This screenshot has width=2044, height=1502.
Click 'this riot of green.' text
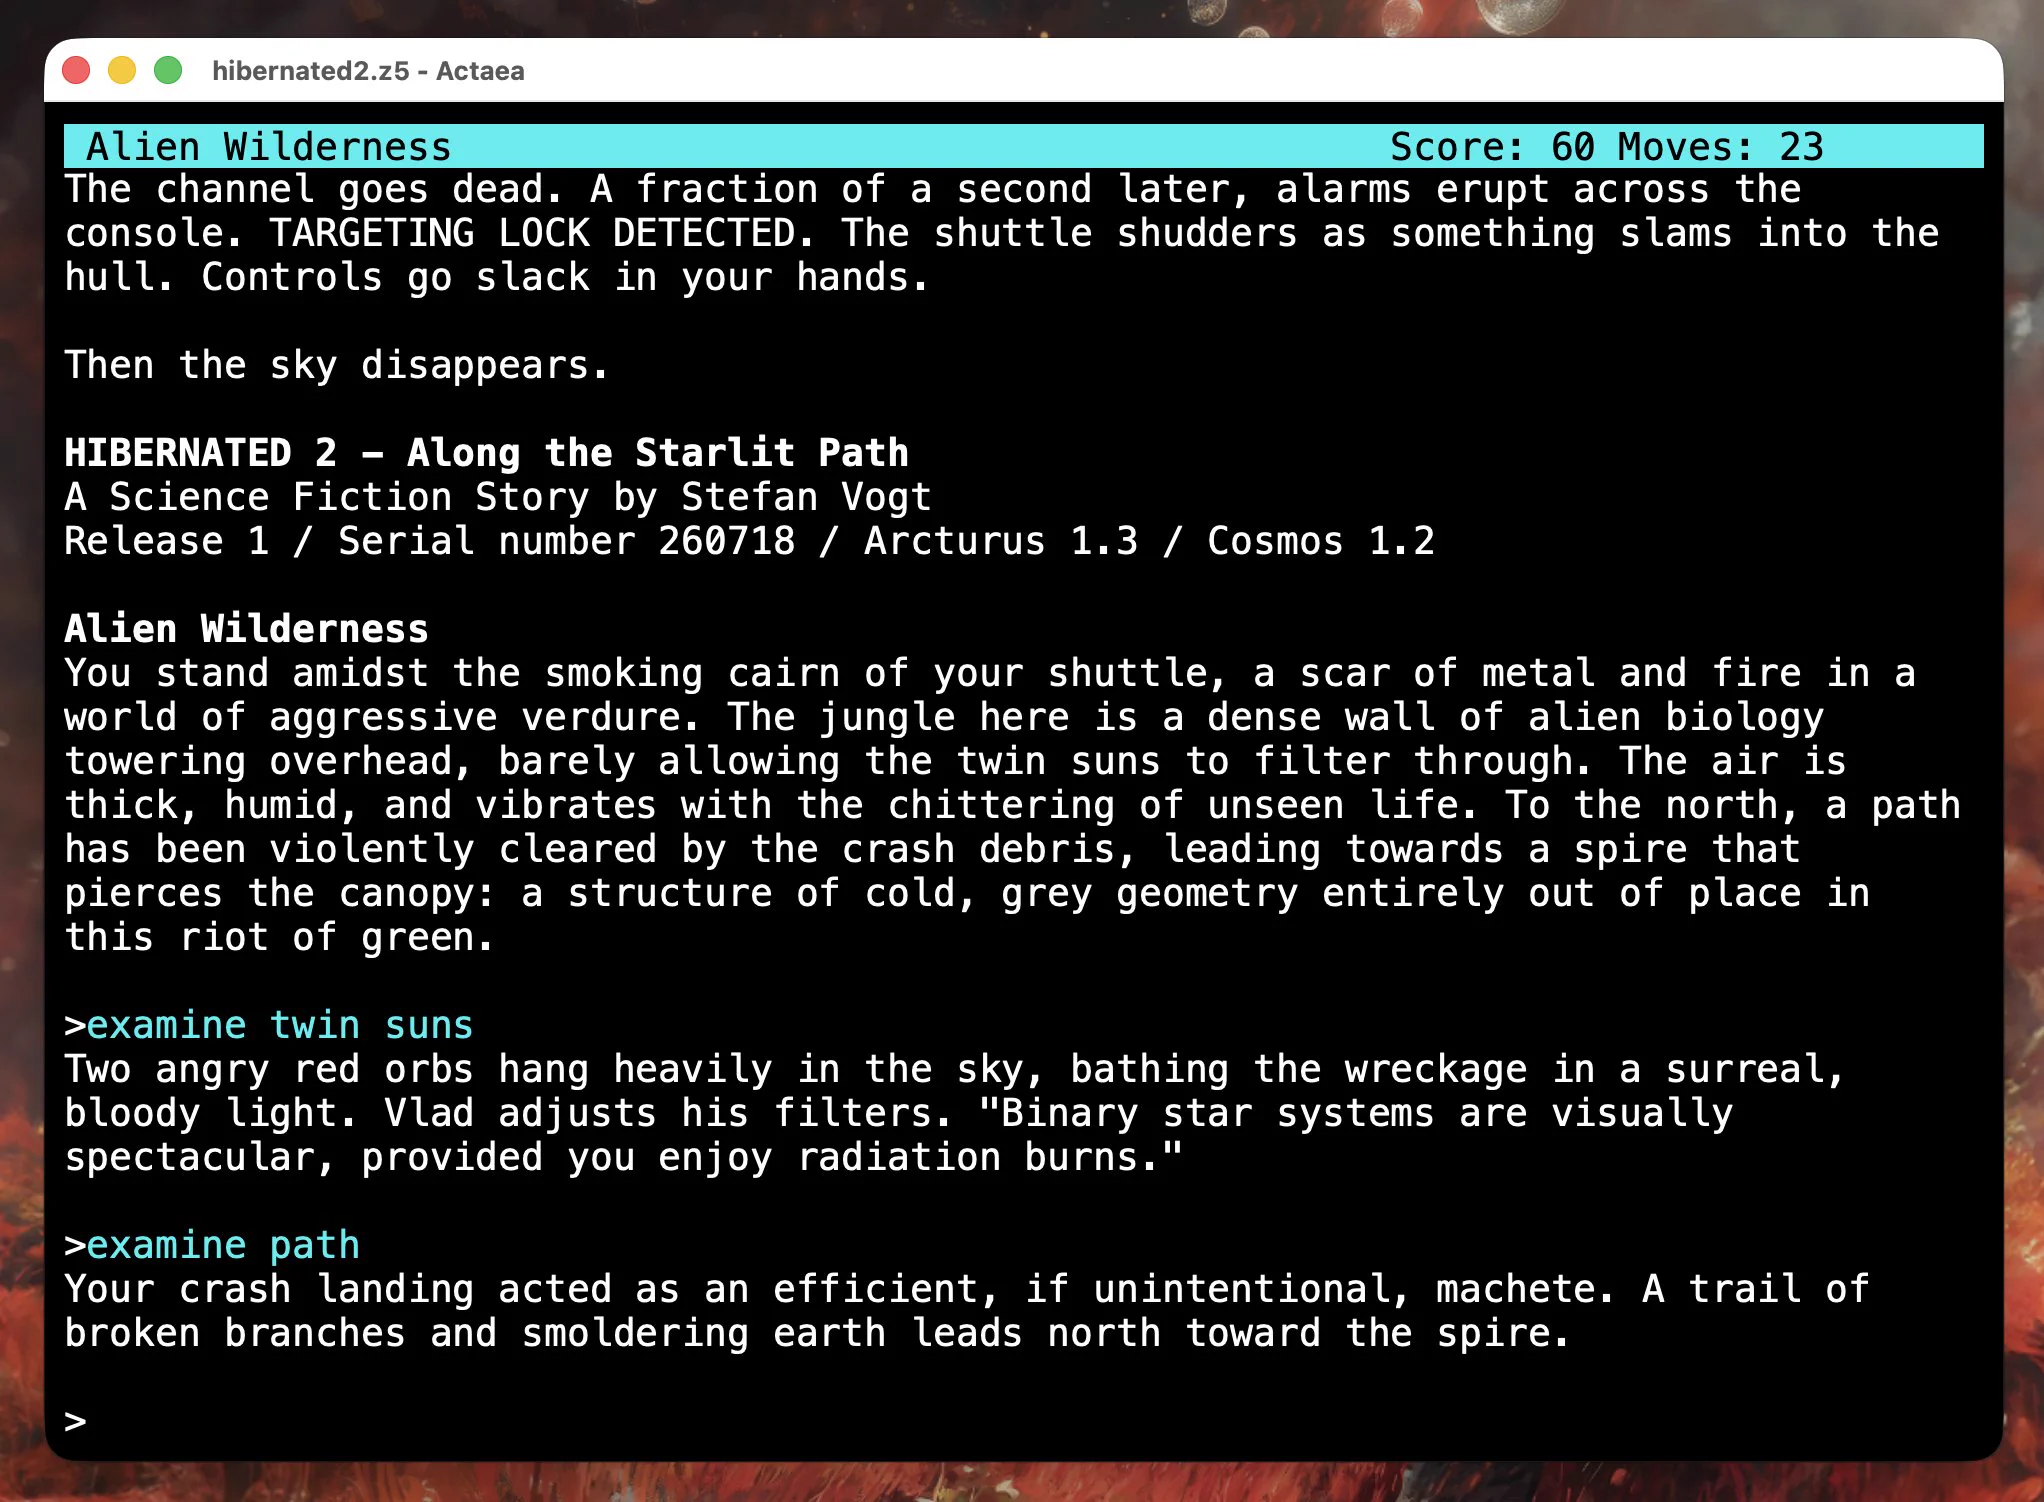[280, 937]
